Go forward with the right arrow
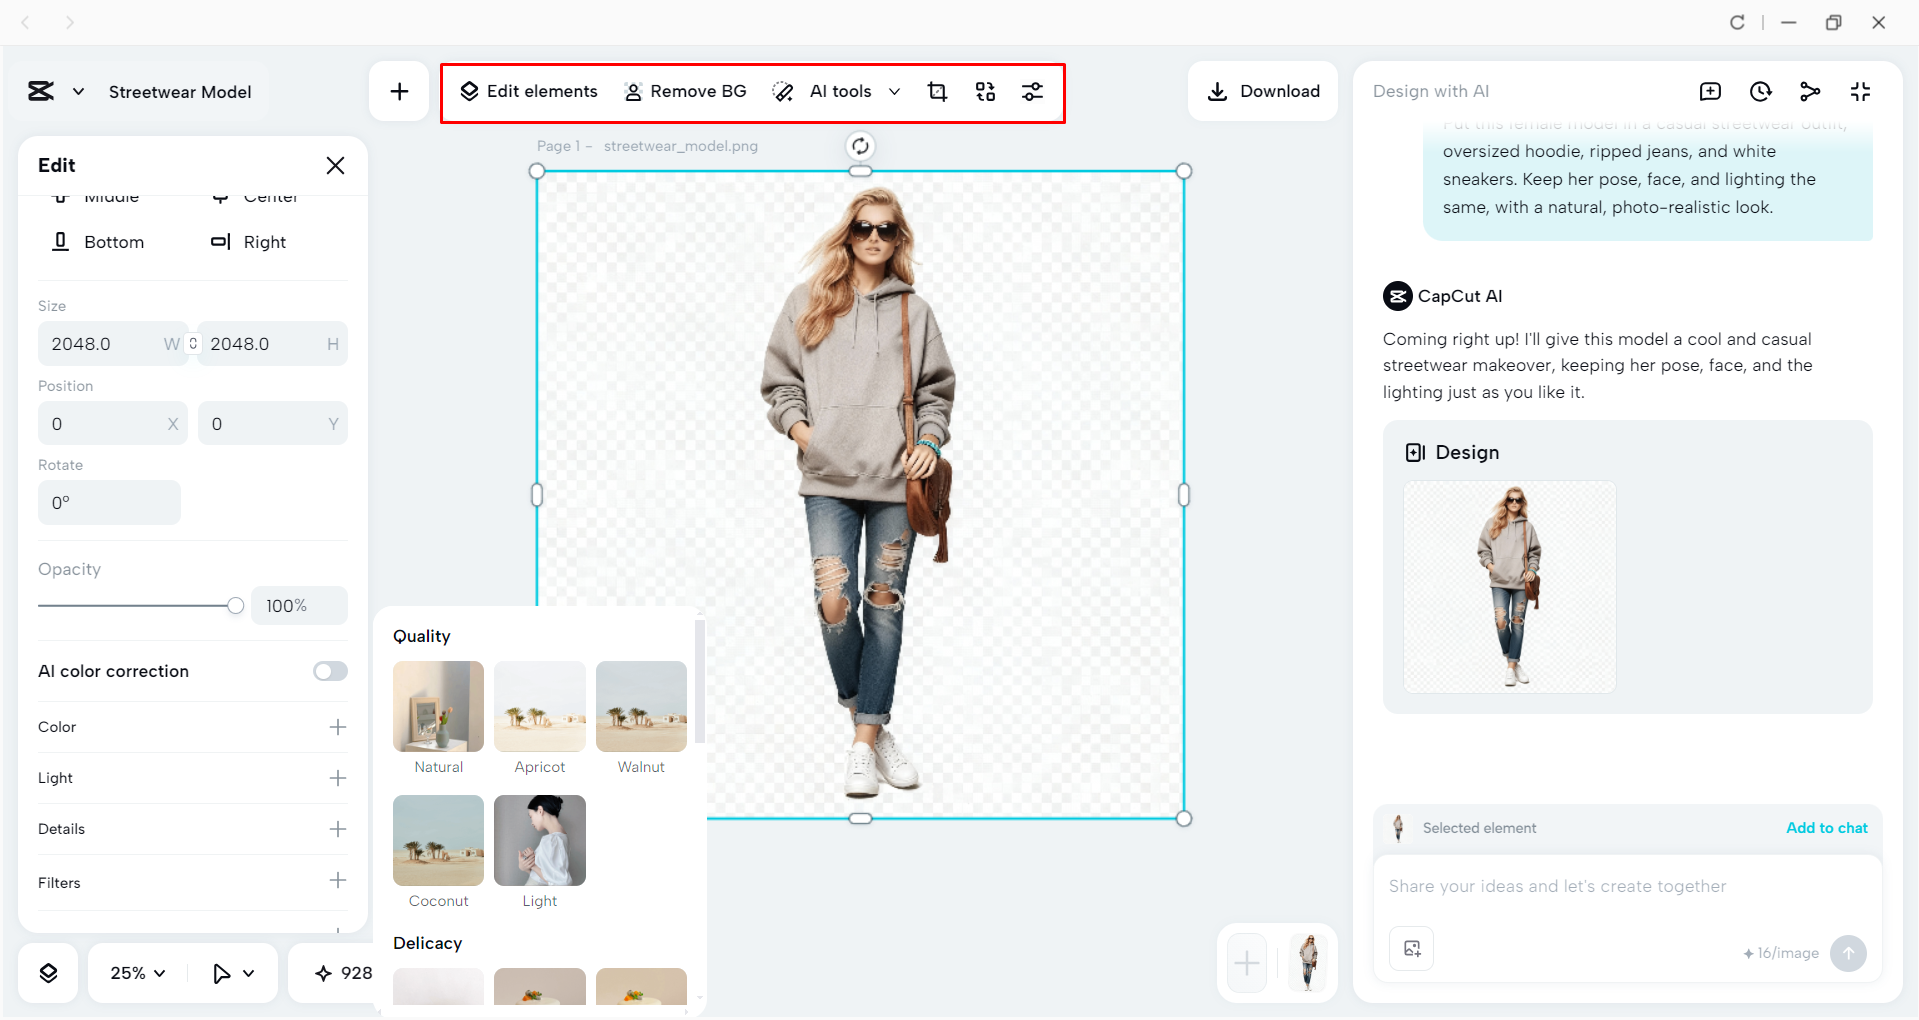Image resolution: width=1919 pixels, height=1020 pixels. [x=69, y=22]
